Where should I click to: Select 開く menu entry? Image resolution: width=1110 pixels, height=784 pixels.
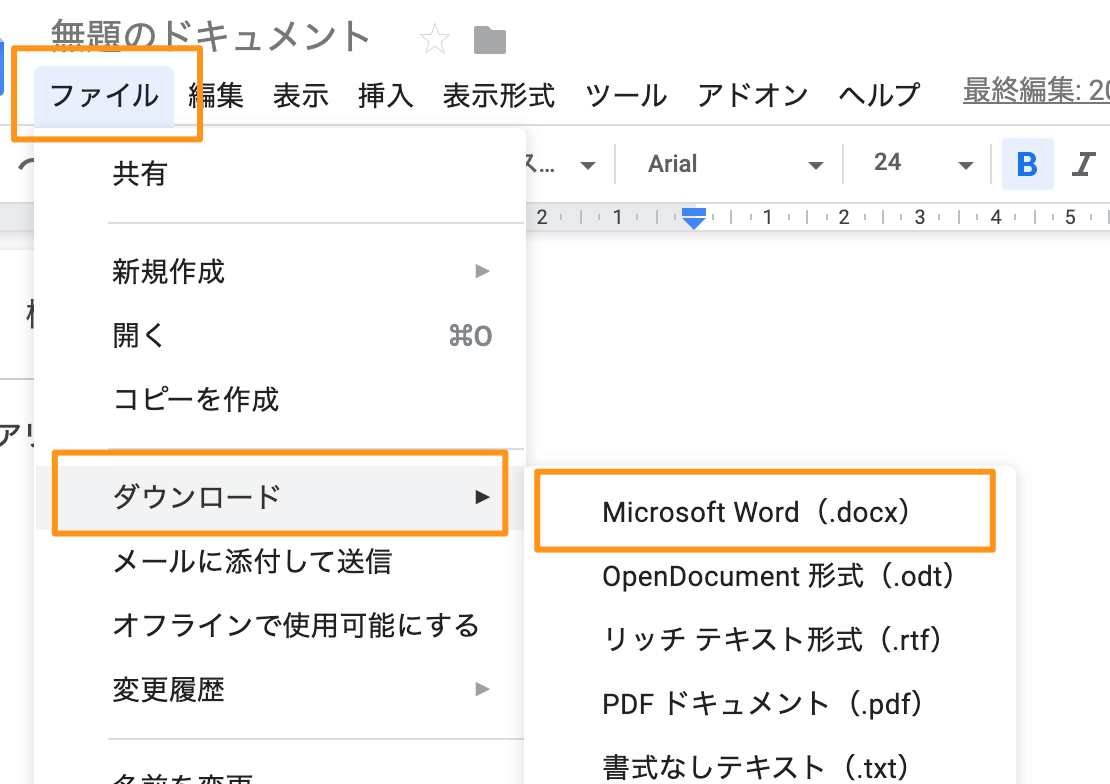[280, 335]
